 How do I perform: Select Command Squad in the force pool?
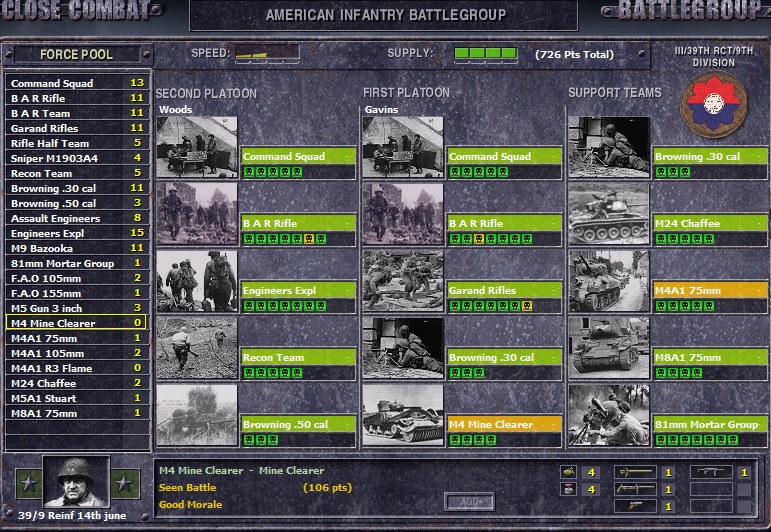(76, 83)
